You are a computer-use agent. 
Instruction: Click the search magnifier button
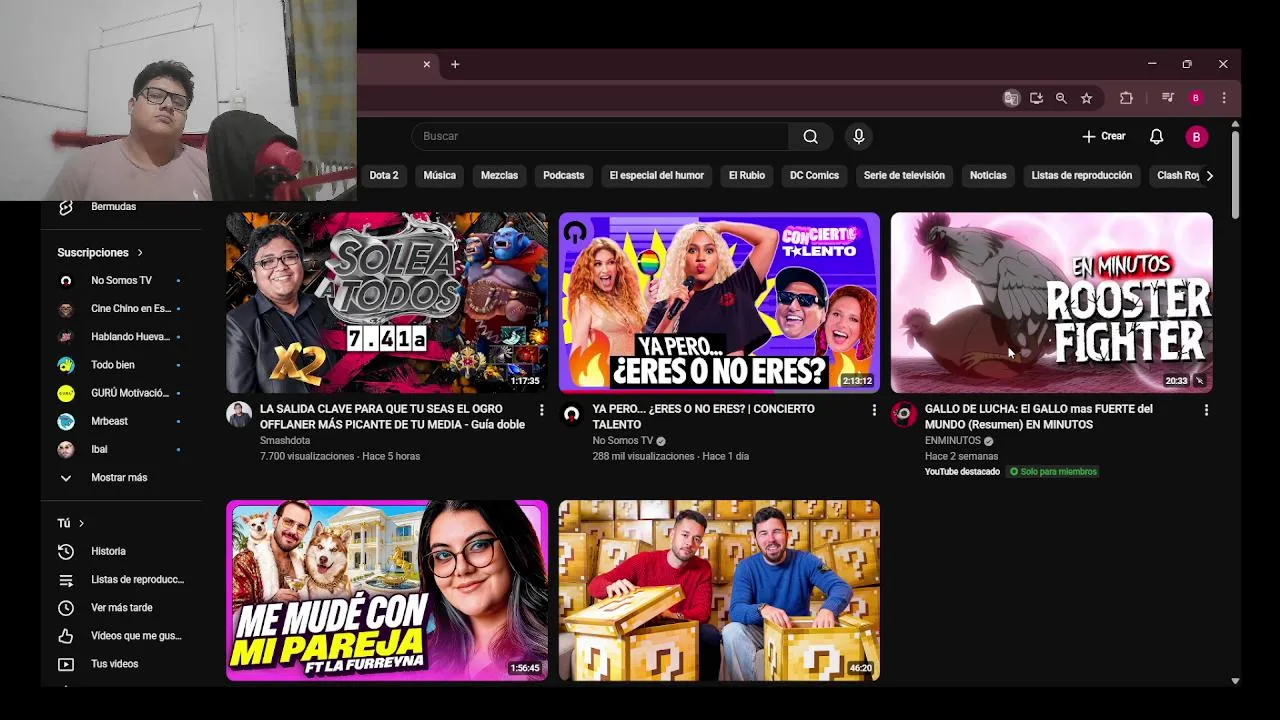point(810,137)
